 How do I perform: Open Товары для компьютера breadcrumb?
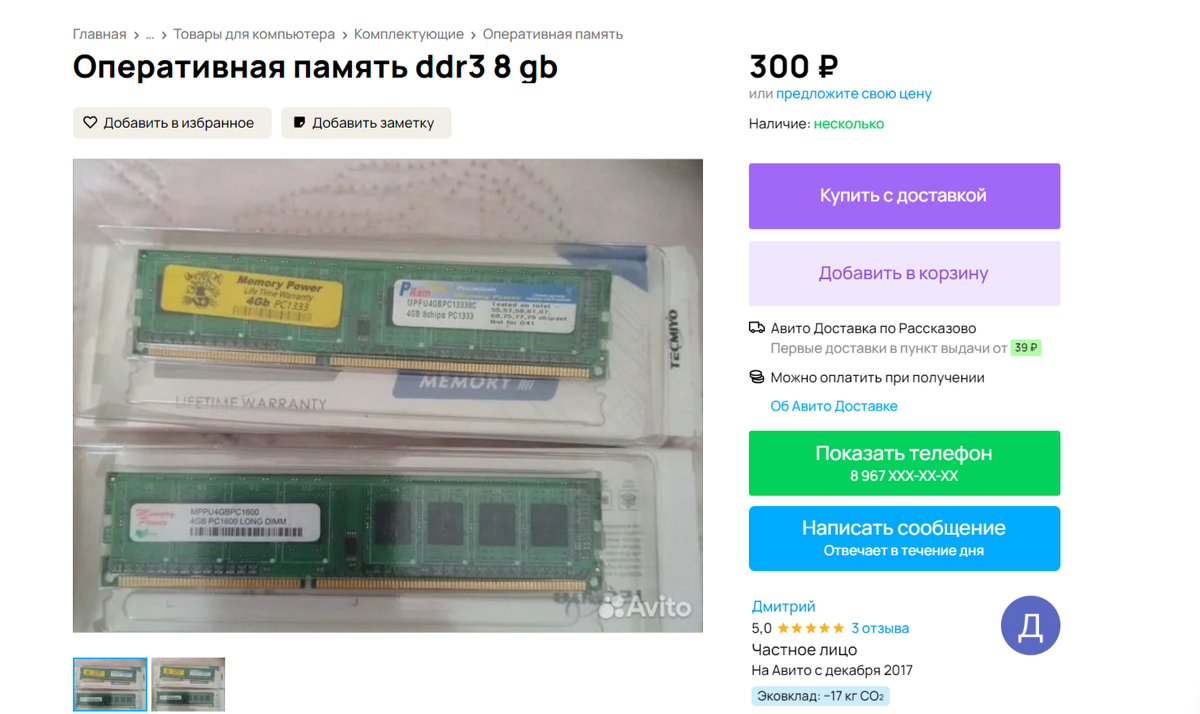point(254,34)
